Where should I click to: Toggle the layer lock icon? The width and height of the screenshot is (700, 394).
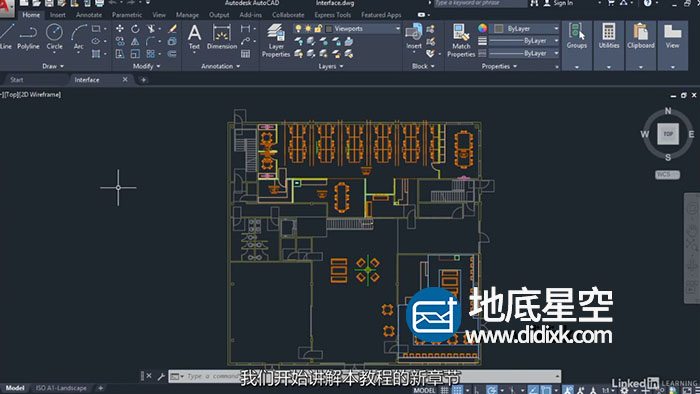pos(318,29)
